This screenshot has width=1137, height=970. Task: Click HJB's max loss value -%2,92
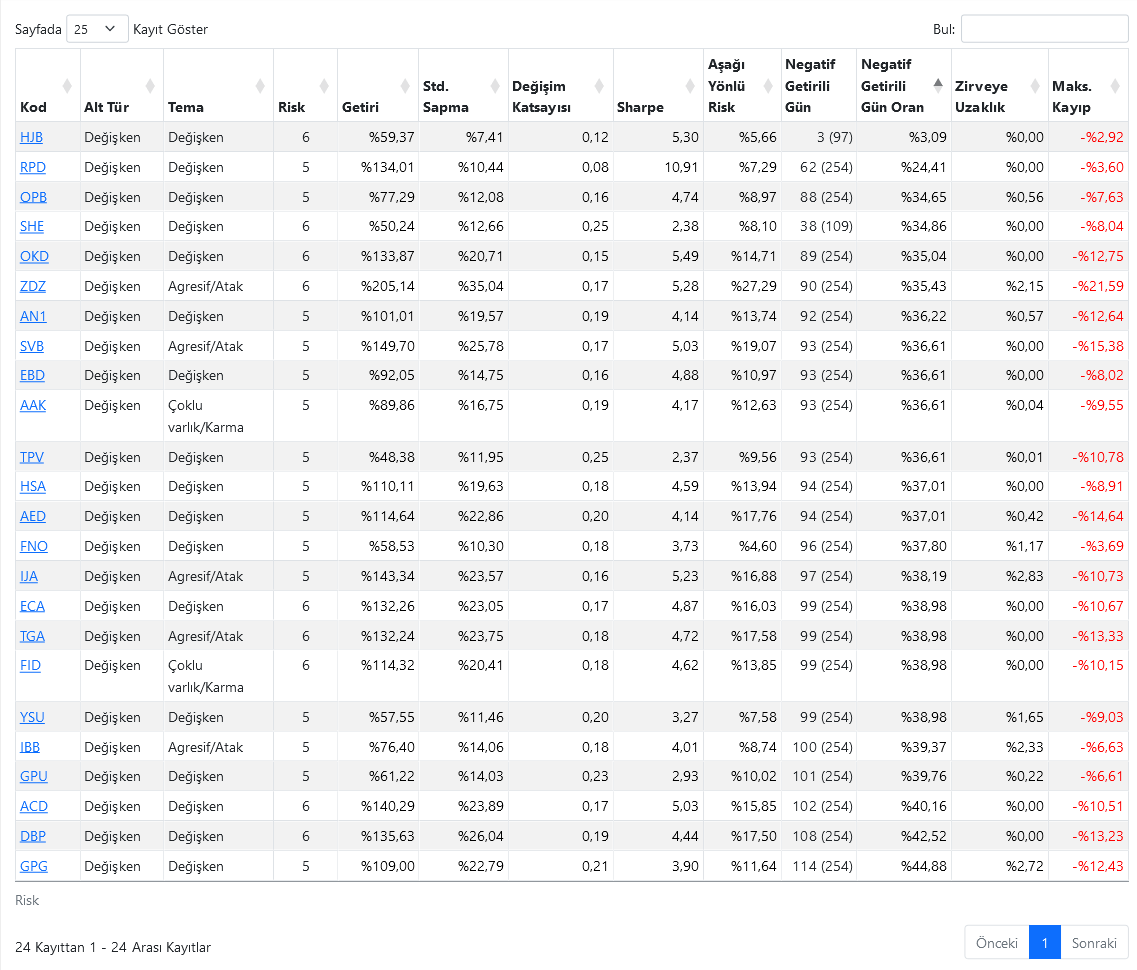[1101, 137]
